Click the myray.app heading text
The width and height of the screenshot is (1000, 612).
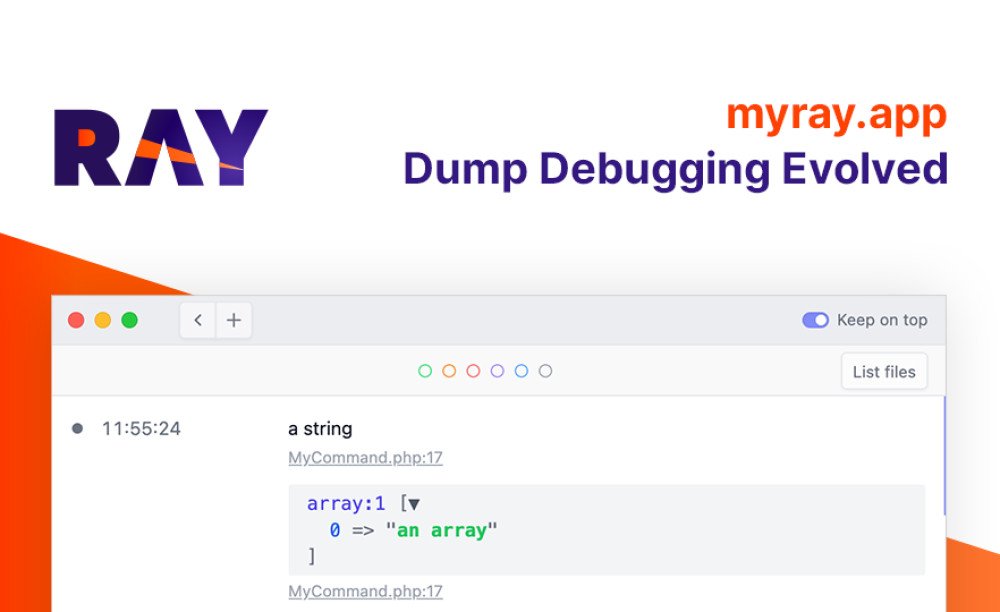click(836, 115)
